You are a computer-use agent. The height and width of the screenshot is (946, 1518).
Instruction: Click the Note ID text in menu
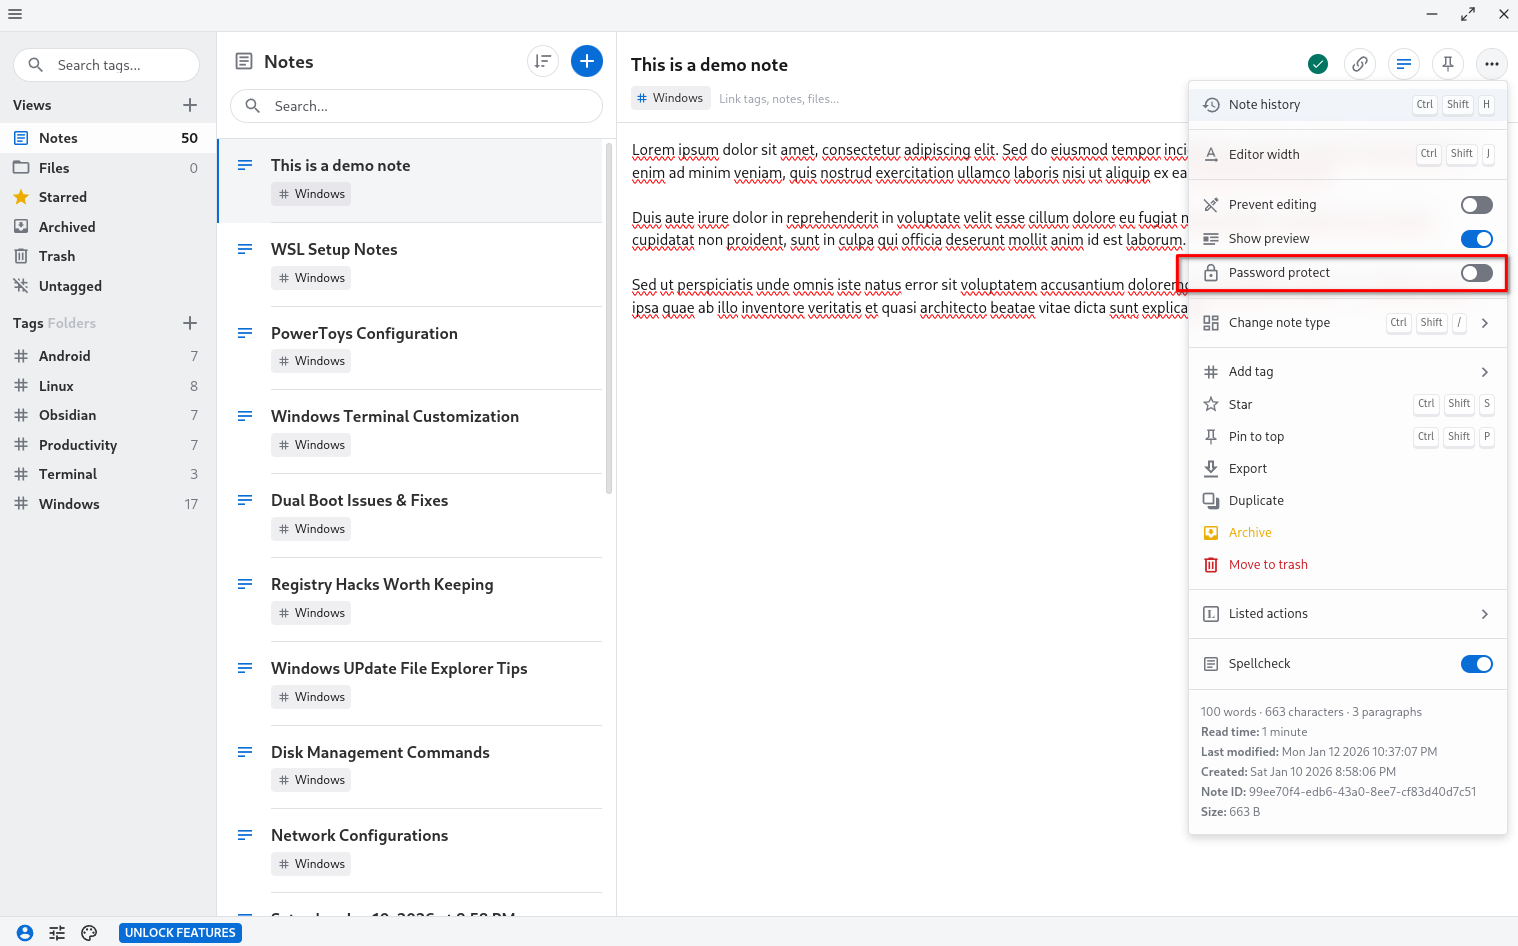[x=1338, y=792]
